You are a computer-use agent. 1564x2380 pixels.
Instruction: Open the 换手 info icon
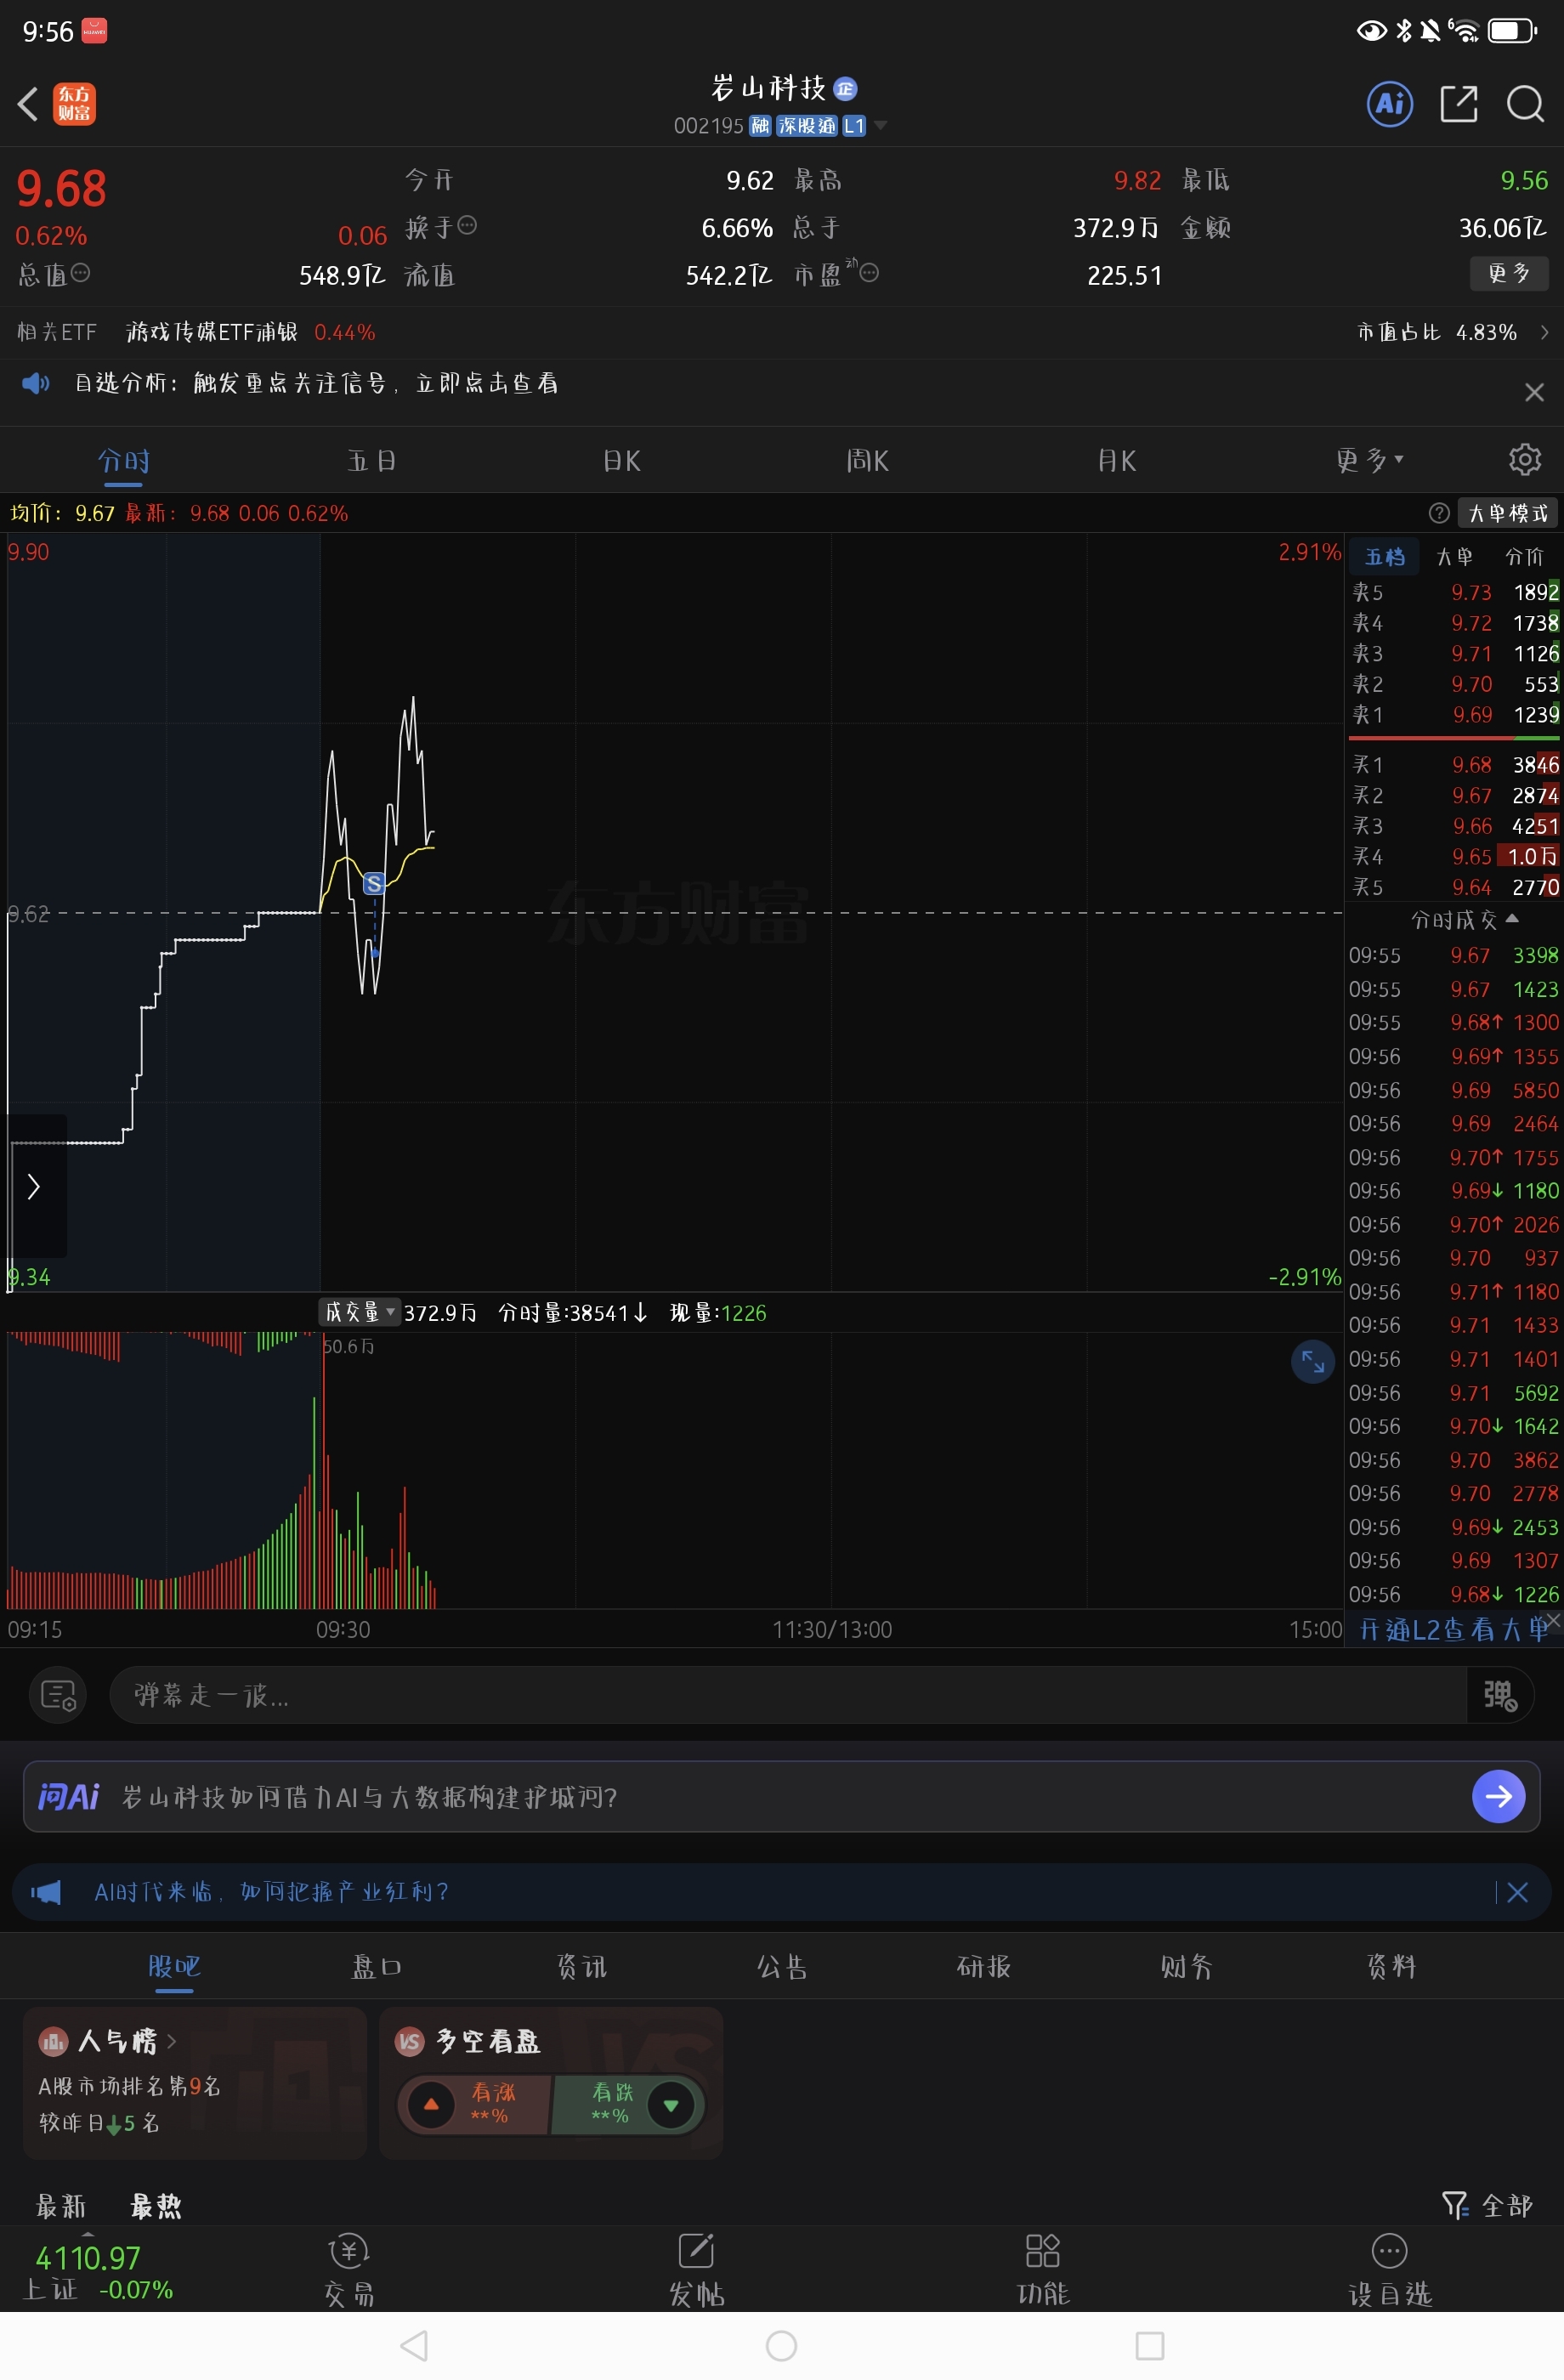pos(467,225)
